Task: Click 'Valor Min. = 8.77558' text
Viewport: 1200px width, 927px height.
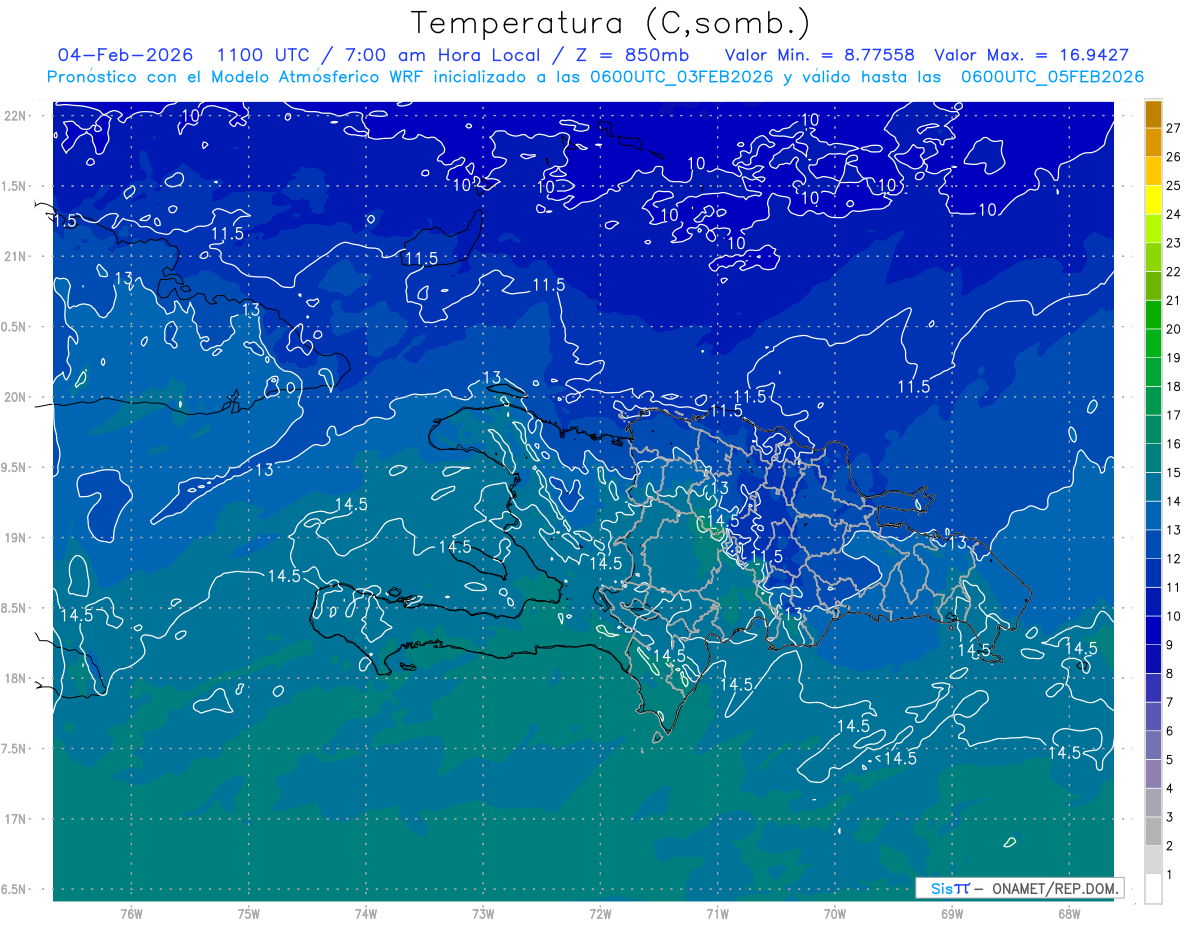Action: pyautogui.click(x=820, y=55)
